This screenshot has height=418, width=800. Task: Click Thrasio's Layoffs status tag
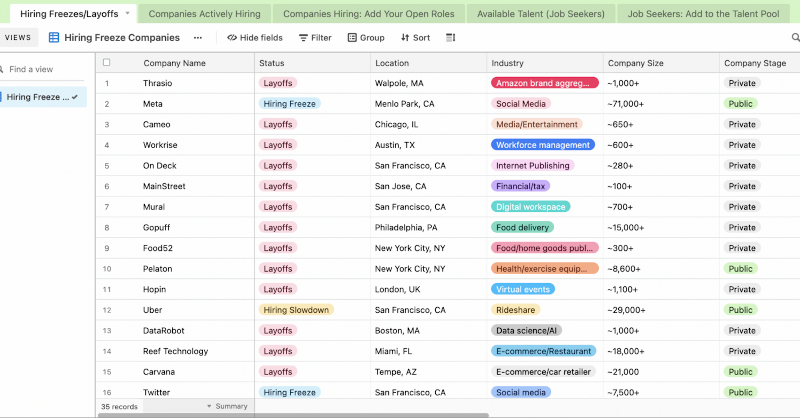click(278, 83)
